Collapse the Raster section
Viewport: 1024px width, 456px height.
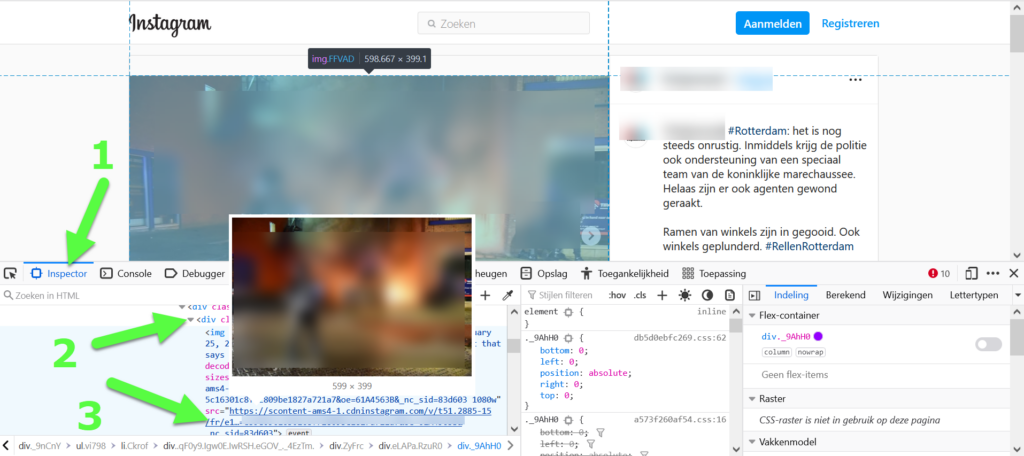click(752, 399)
